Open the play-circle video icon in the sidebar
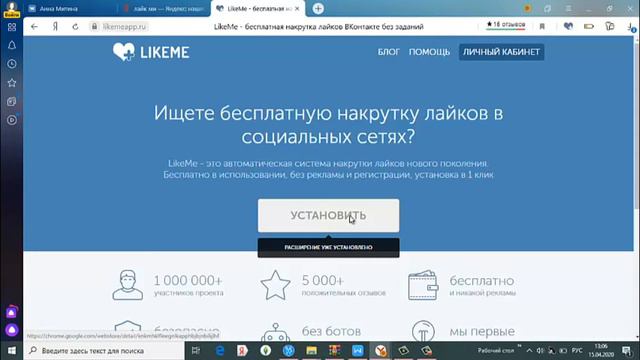The height and width of the screenshot is (360, 640). [x=12, y=120]
